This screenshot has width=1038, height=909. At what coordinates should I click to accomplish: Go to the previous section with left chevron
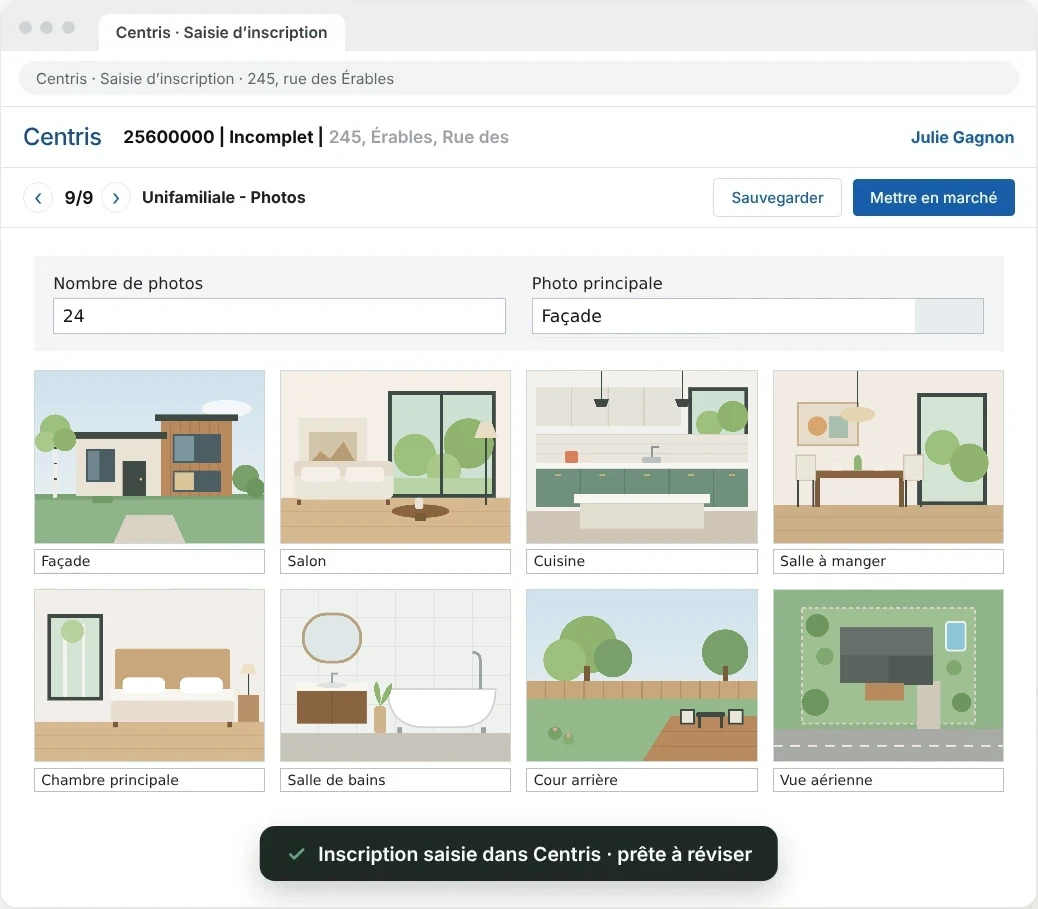click(38, 198)
